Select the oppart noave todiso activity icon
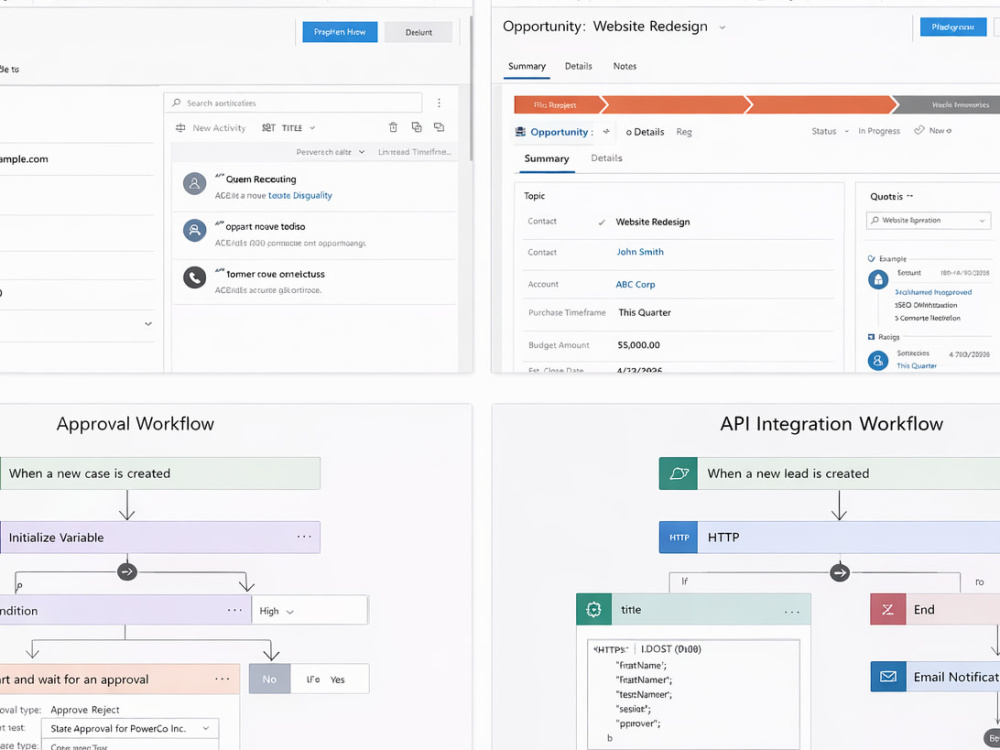 195,230
